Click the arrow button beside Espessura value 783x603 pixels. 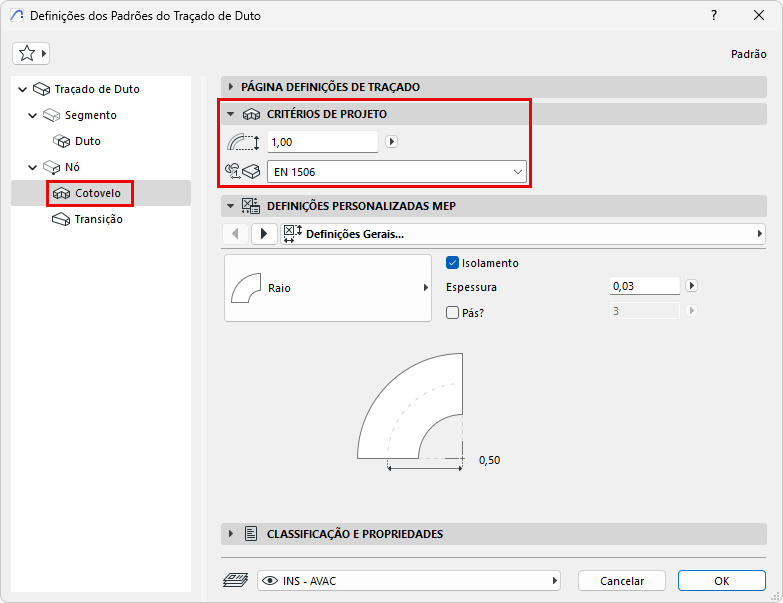coord(691,286)
